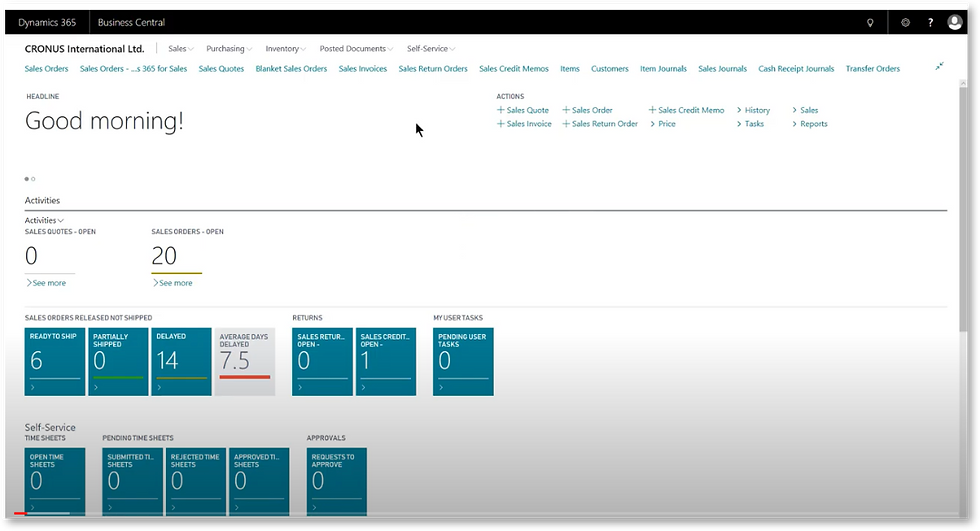
Task: Open the Customers link
Action: [x=610, y=69]
